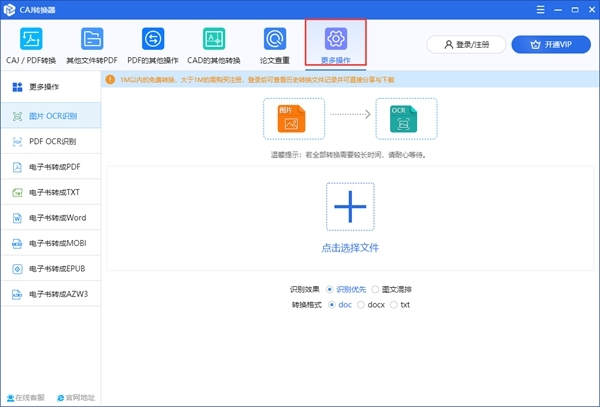The image size is (600, 407).
Task: Click the 电子书转成Word sidebar icon
Action: pos(17,218)
